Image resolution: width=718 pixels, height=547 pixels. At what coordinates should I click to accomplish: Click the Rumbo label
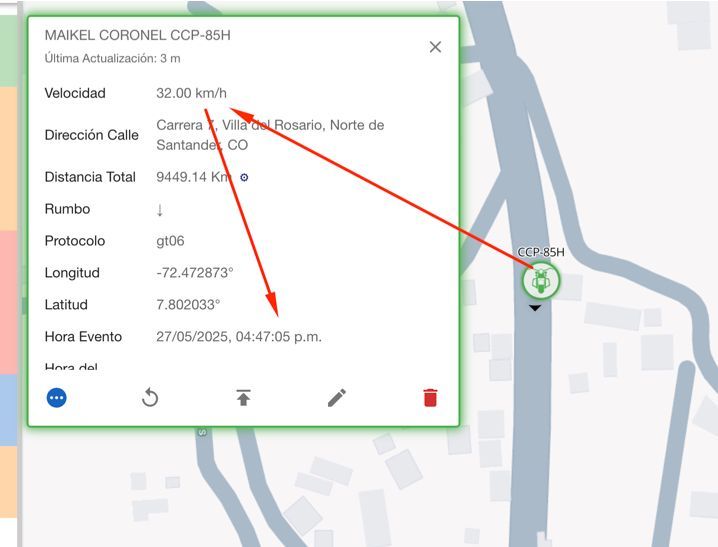(x=67, y=209)
